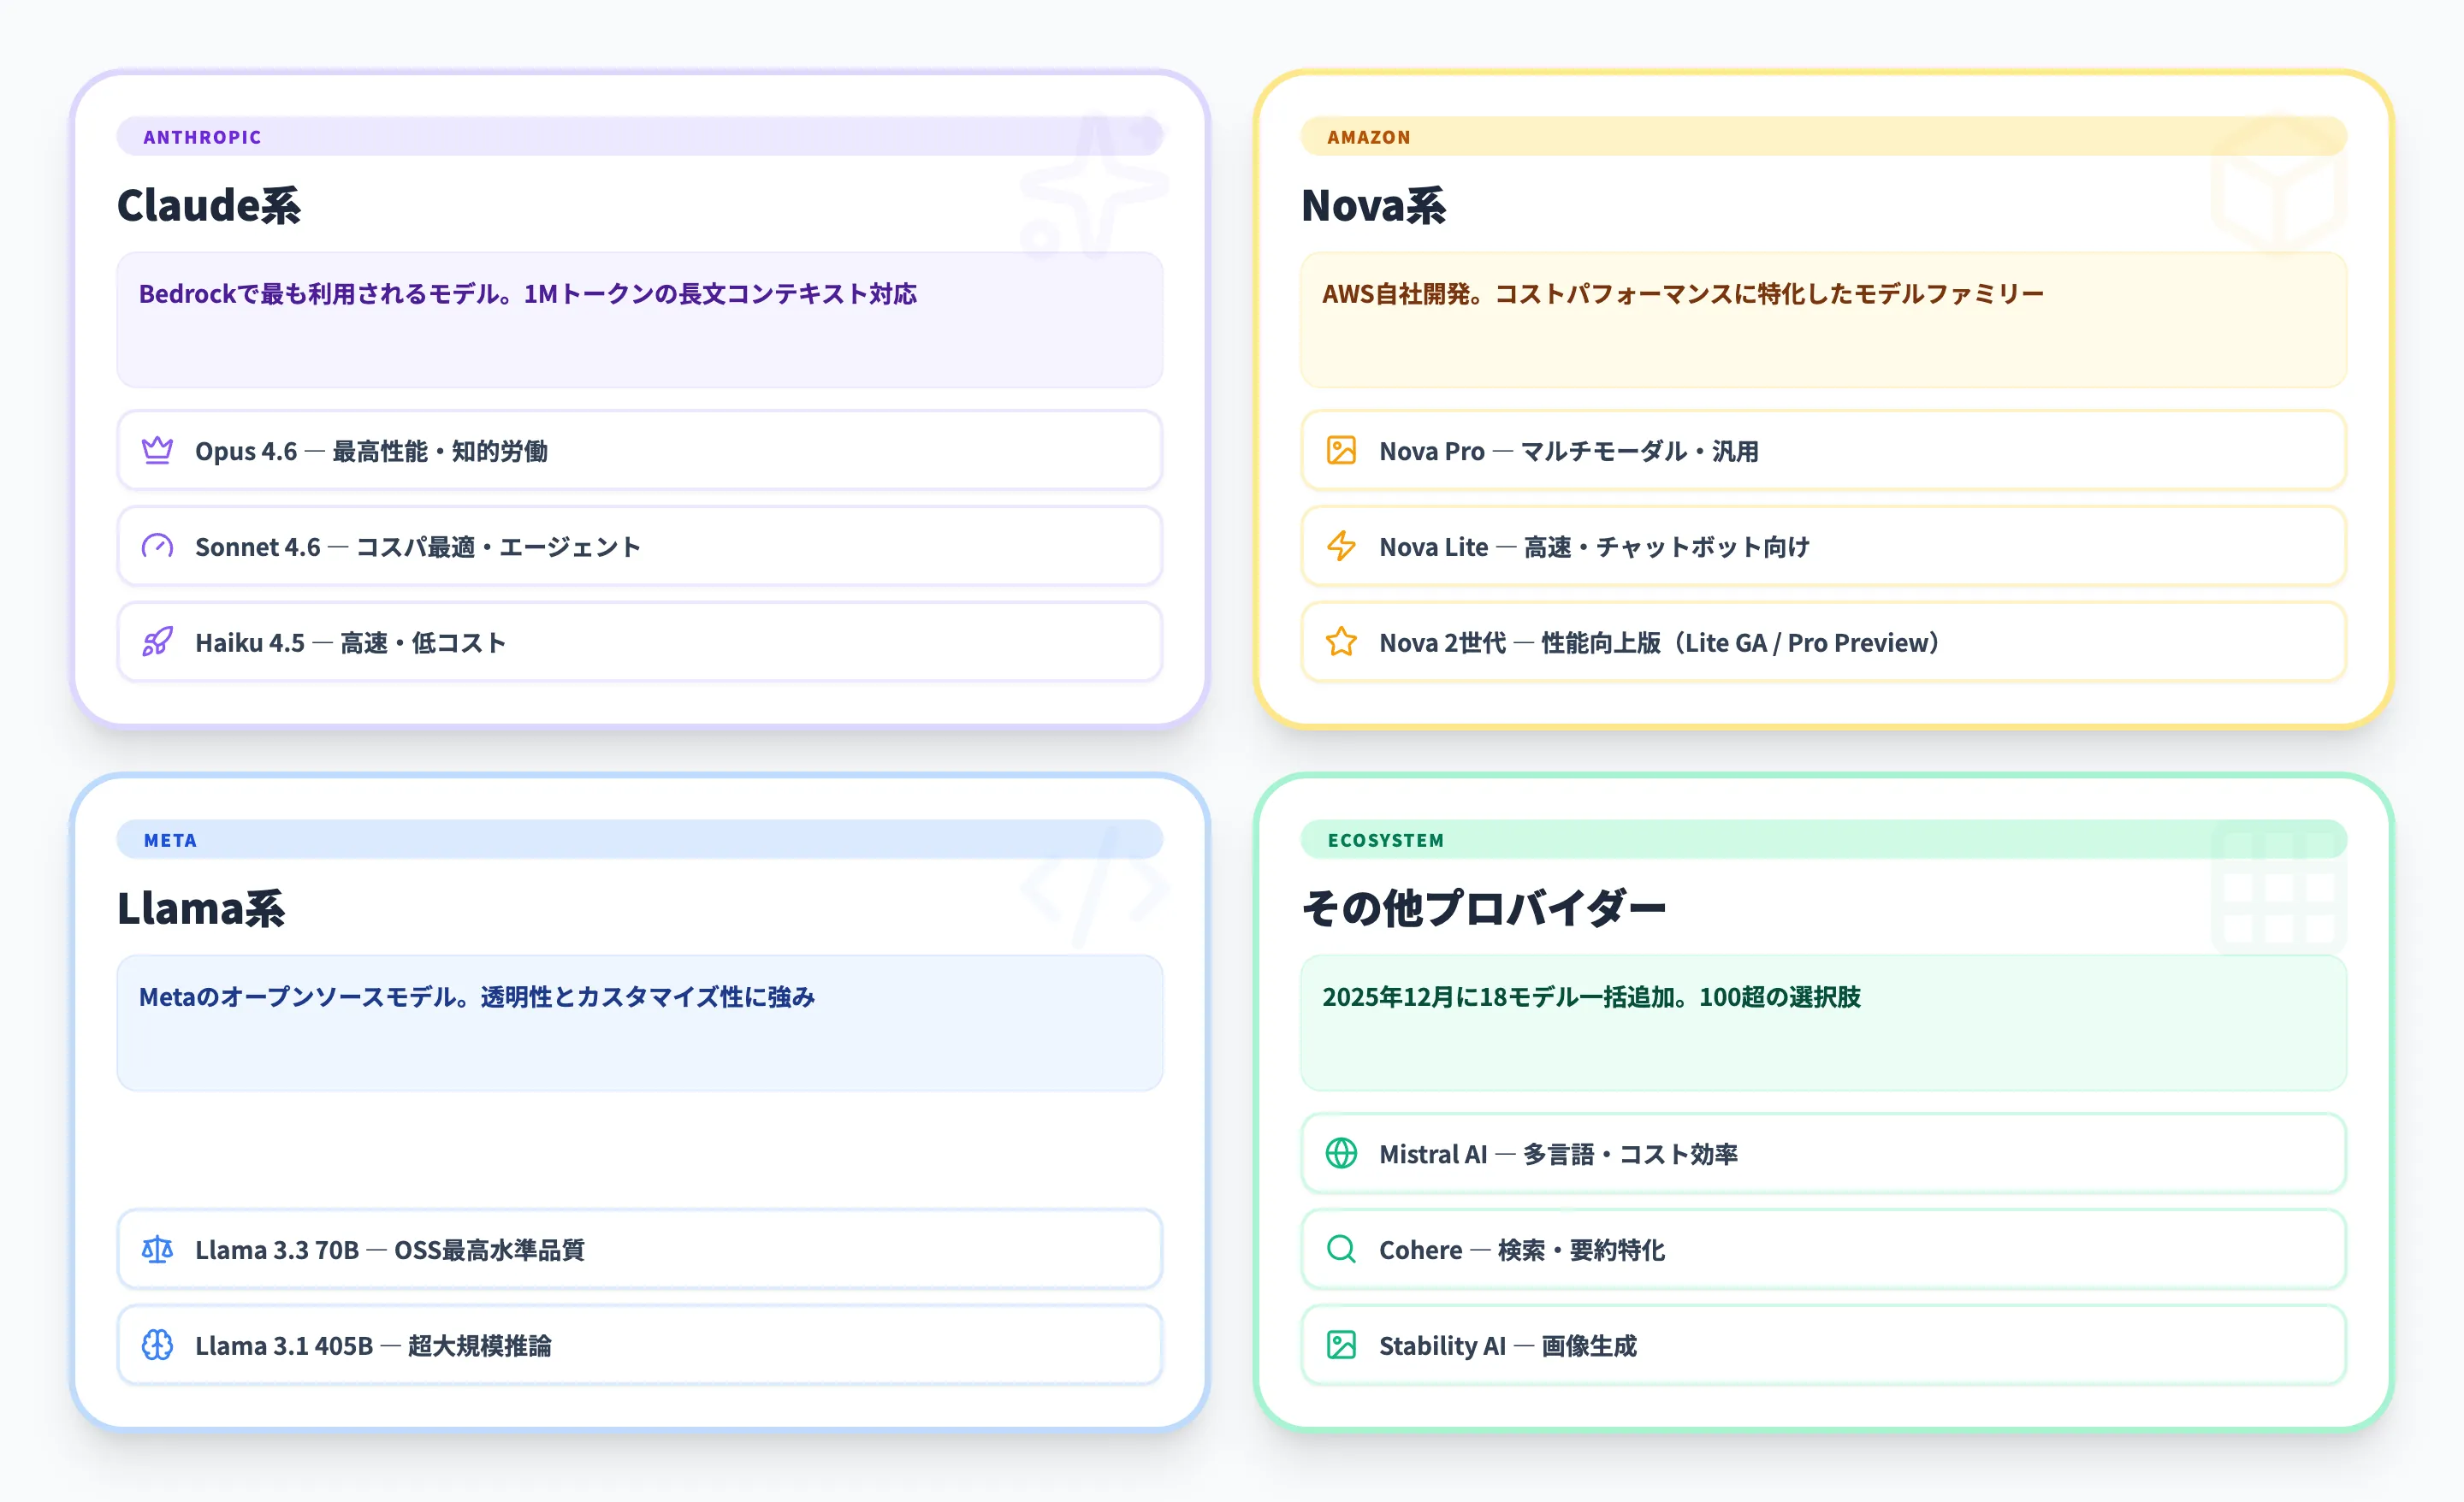Screen dimensions: 2464x1502
Task: Click the scale icon beside Llama 3.3 70B
Action: pyautogui.click(x=157, y=1250)
